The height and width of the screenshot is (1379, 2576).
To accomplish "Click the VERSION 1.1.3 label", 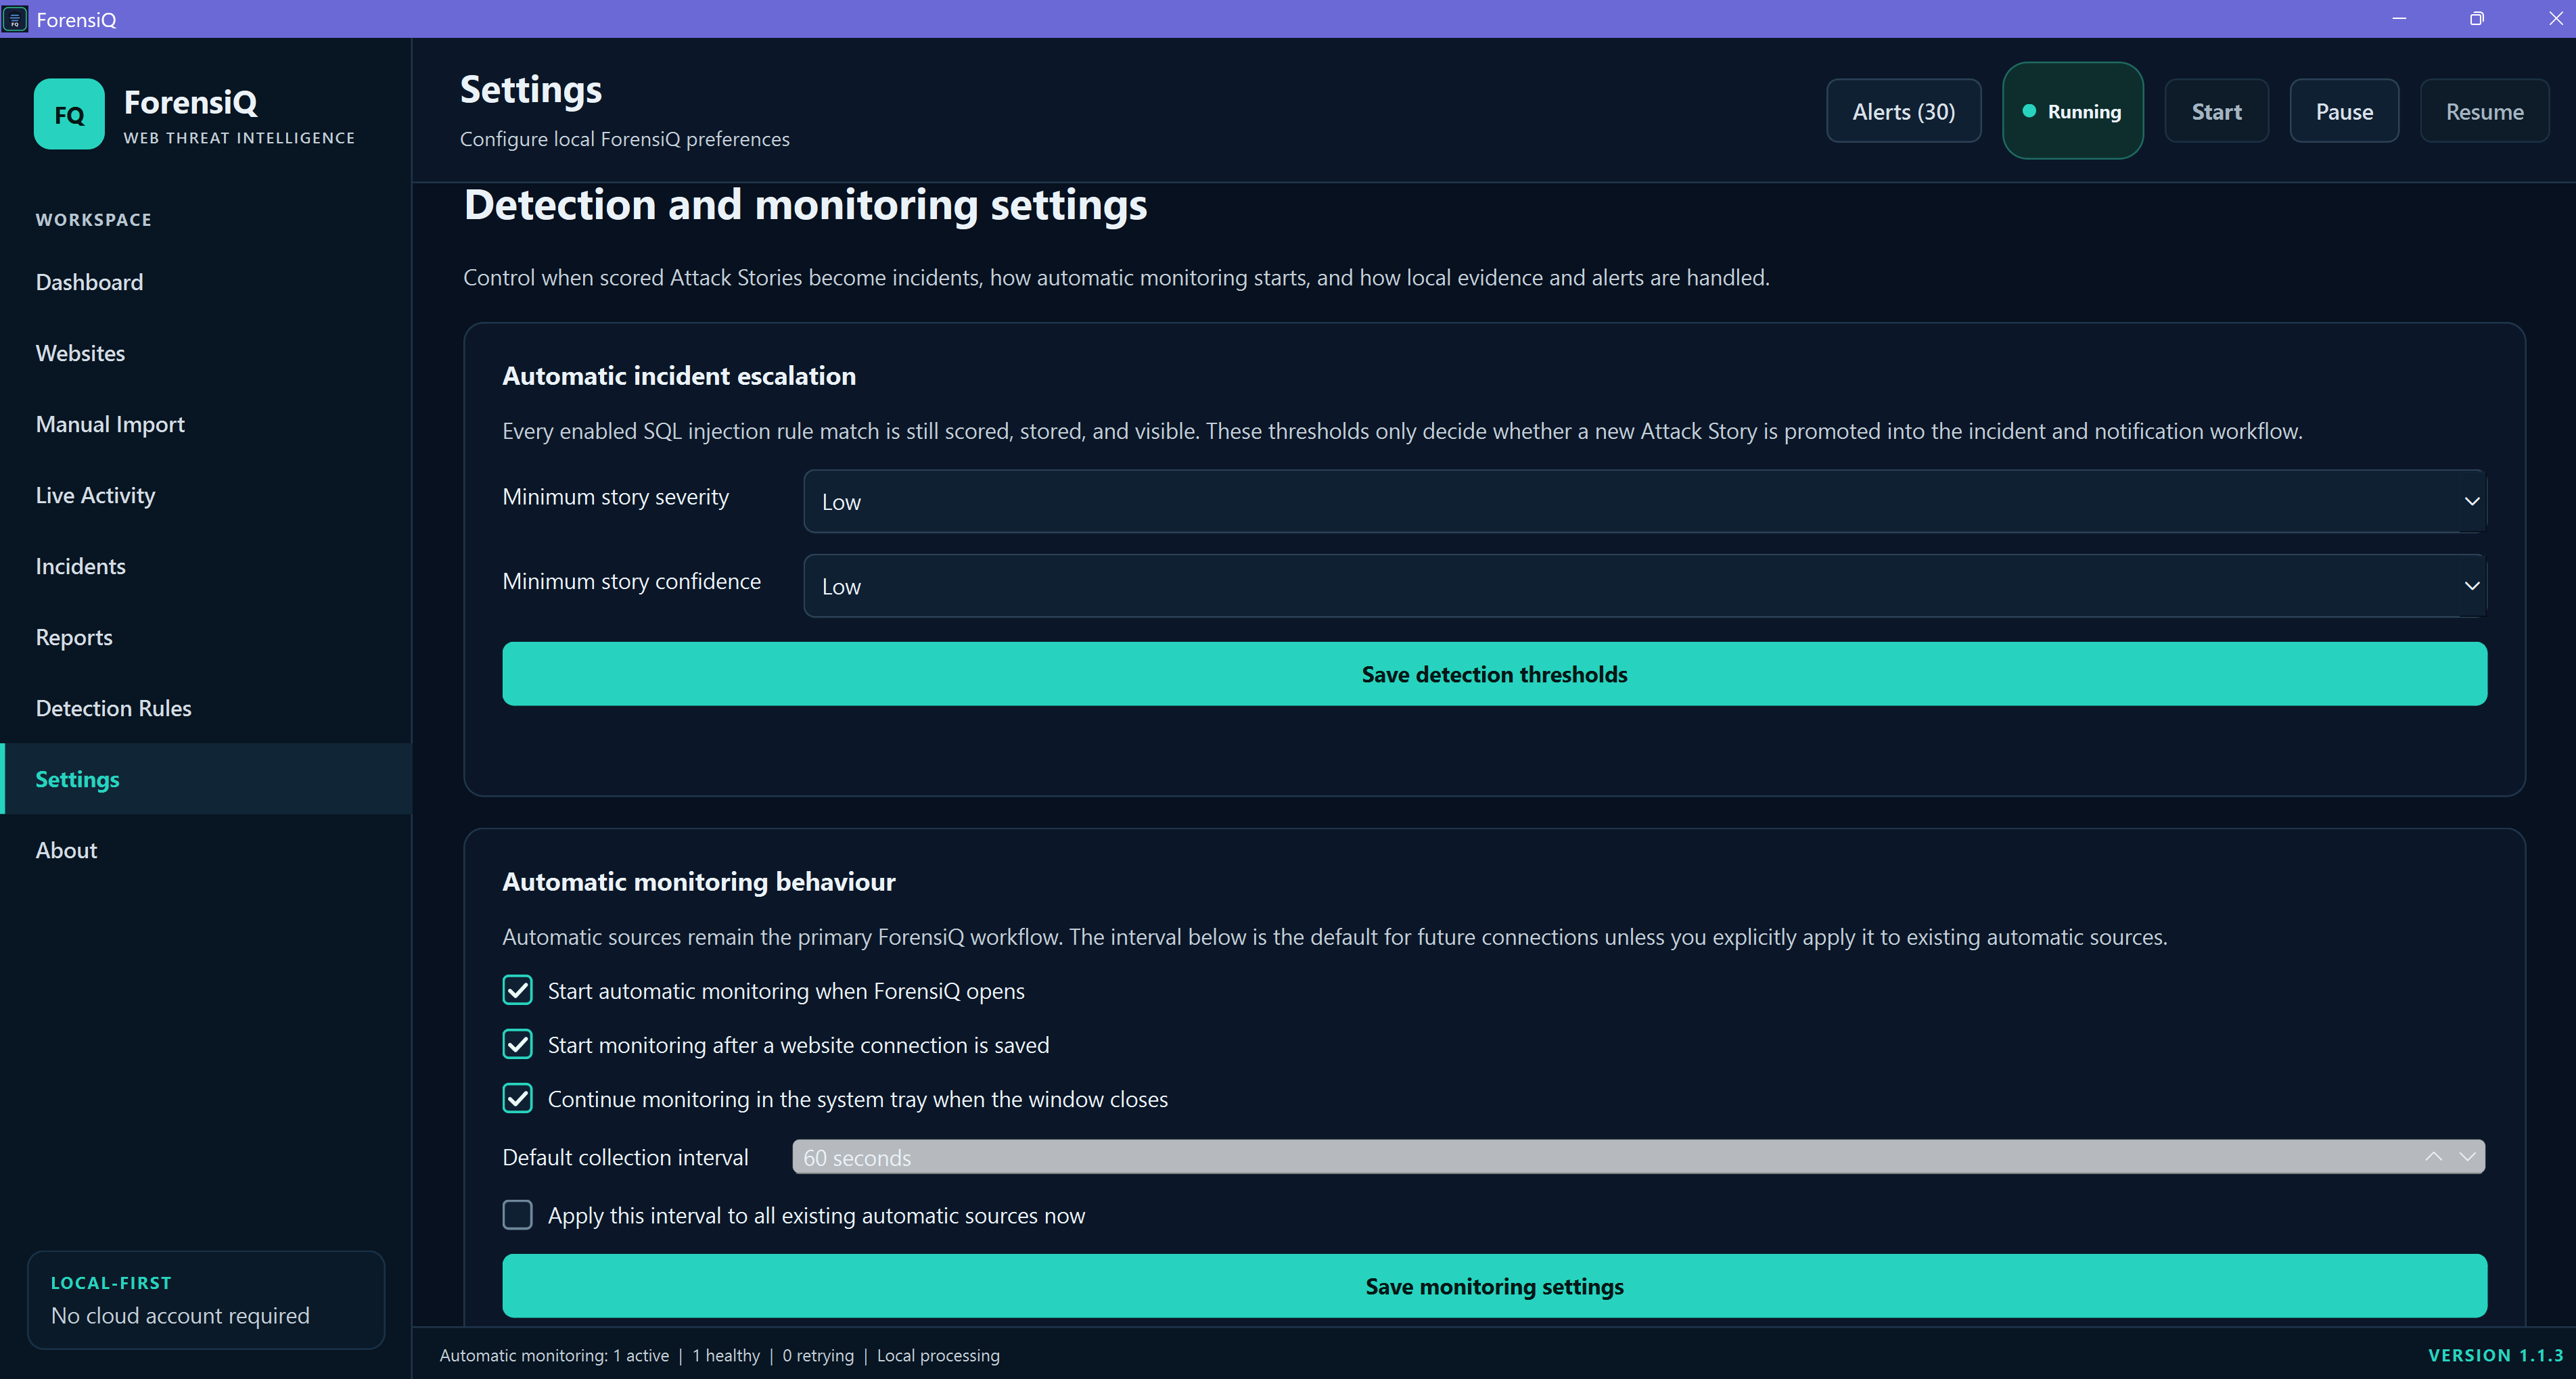I will coord(2496,1355).
